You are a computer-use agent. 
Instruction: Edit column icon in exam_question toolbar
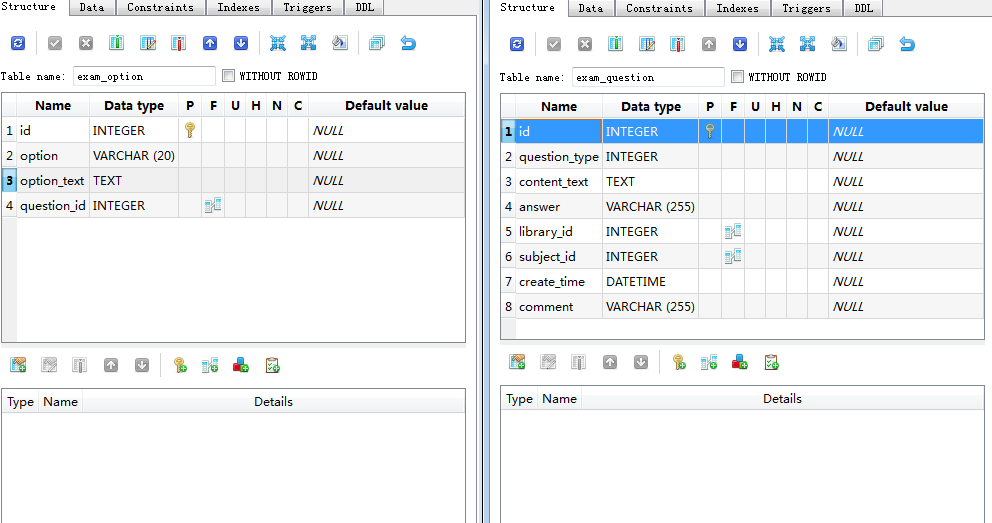[647, 44]
